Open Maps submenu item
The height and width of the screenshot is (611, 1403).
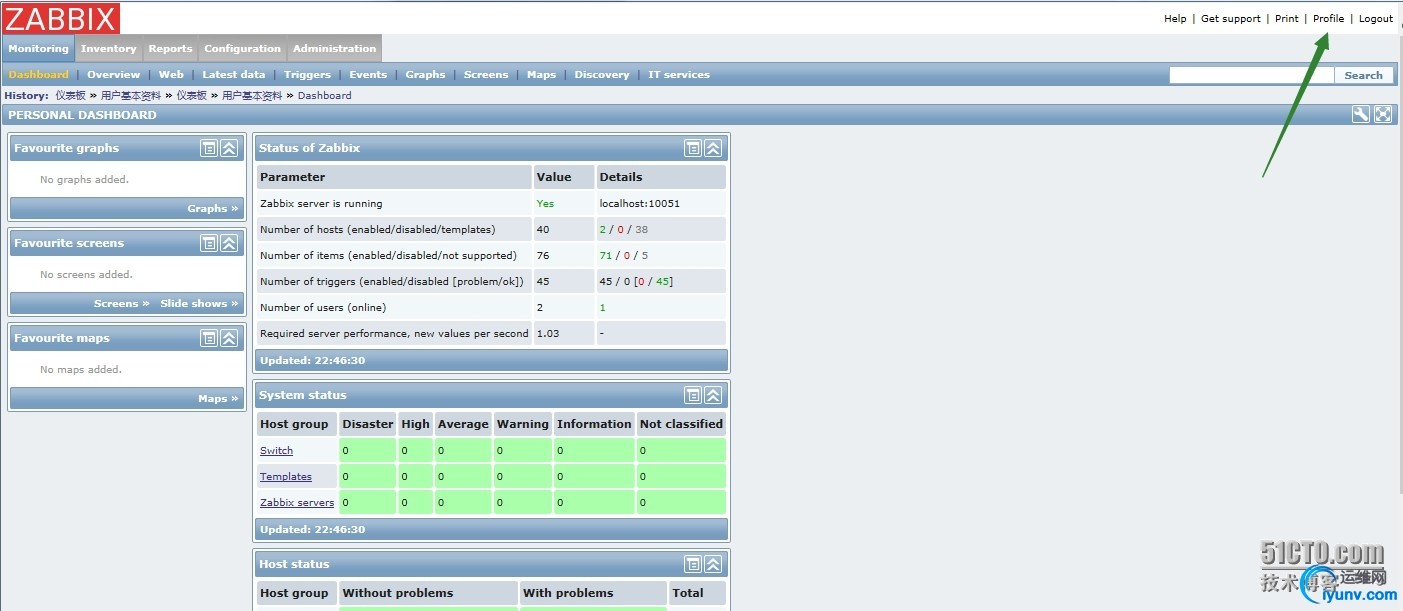tap(541, 75)
